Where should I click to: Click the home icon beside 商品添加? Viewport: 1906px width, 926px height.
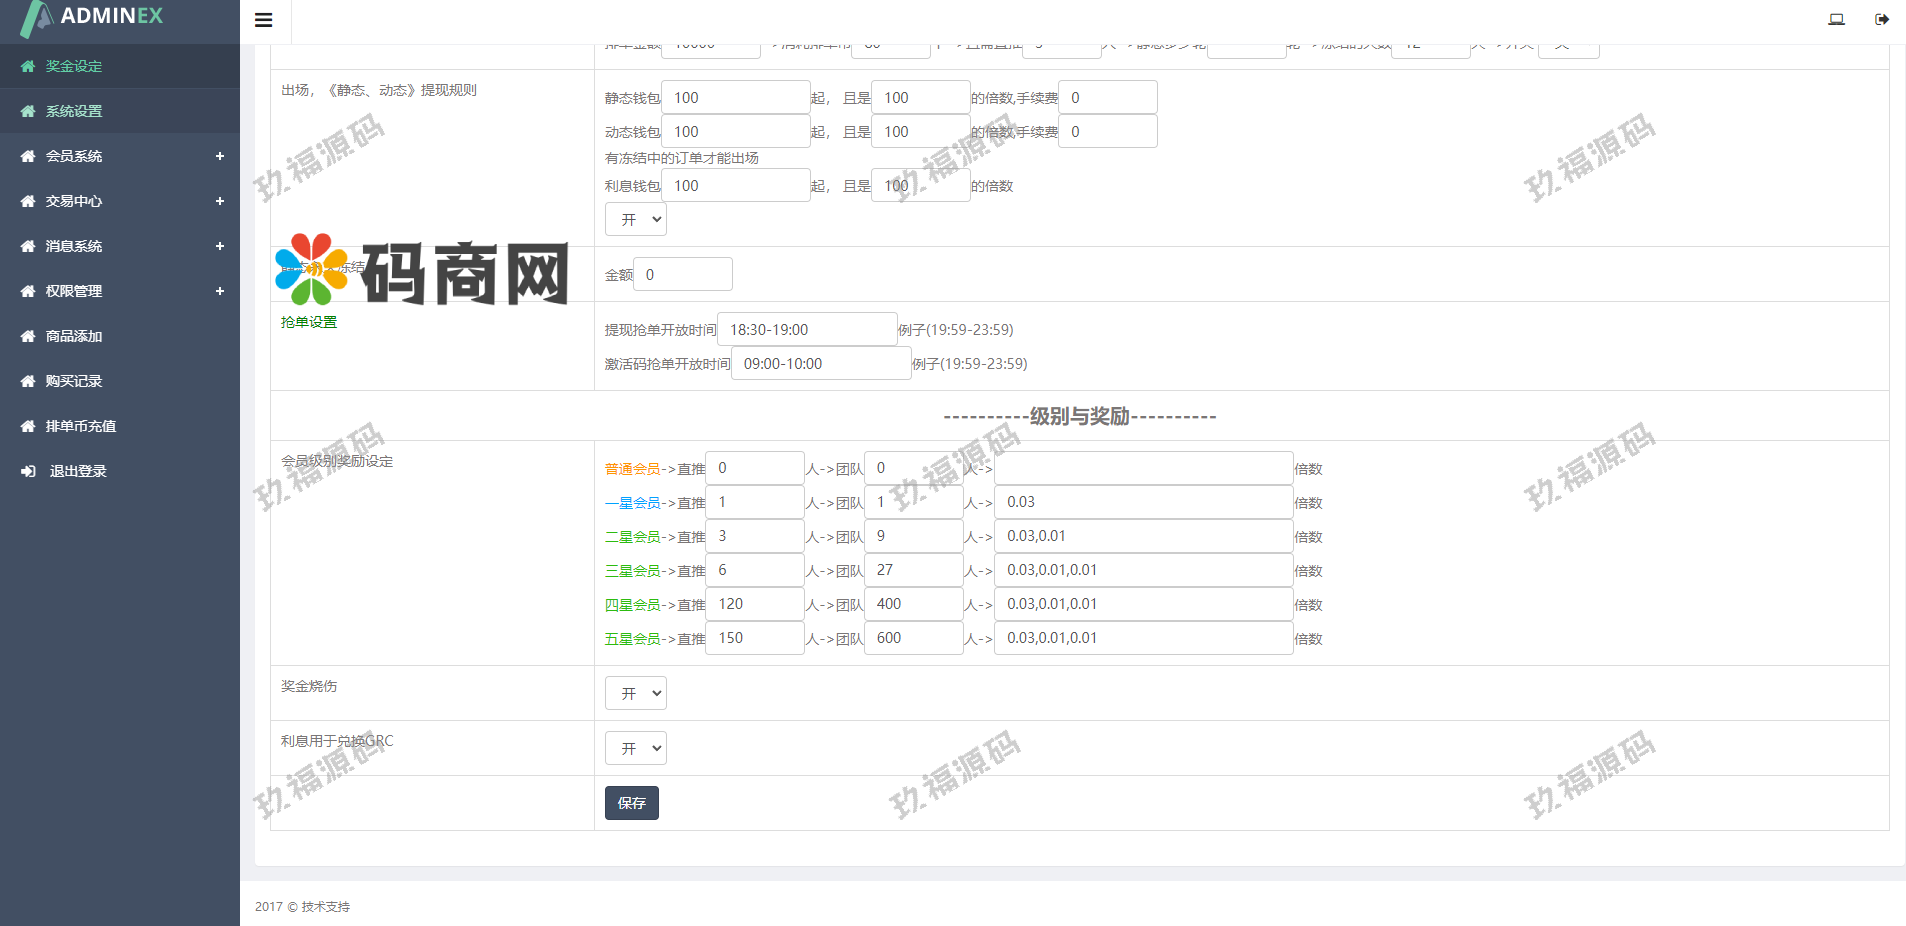[28, 337]
